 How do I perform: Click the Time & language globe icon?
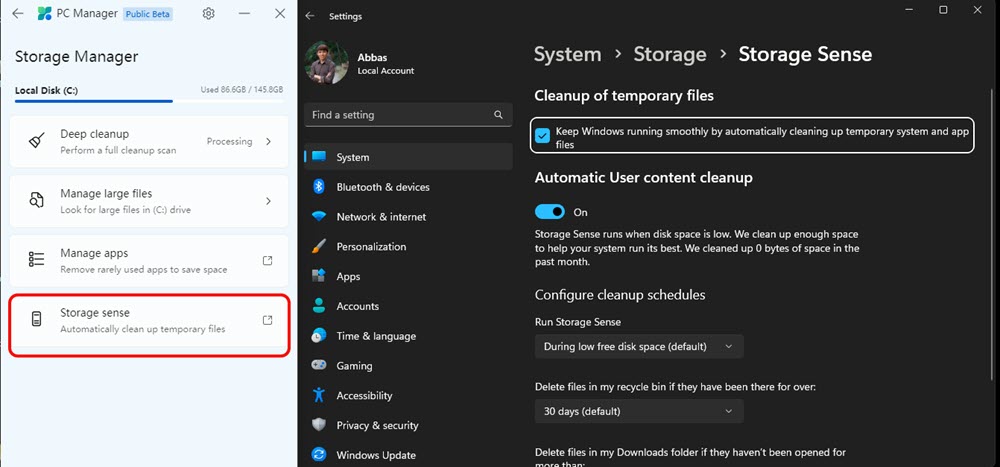319,336
